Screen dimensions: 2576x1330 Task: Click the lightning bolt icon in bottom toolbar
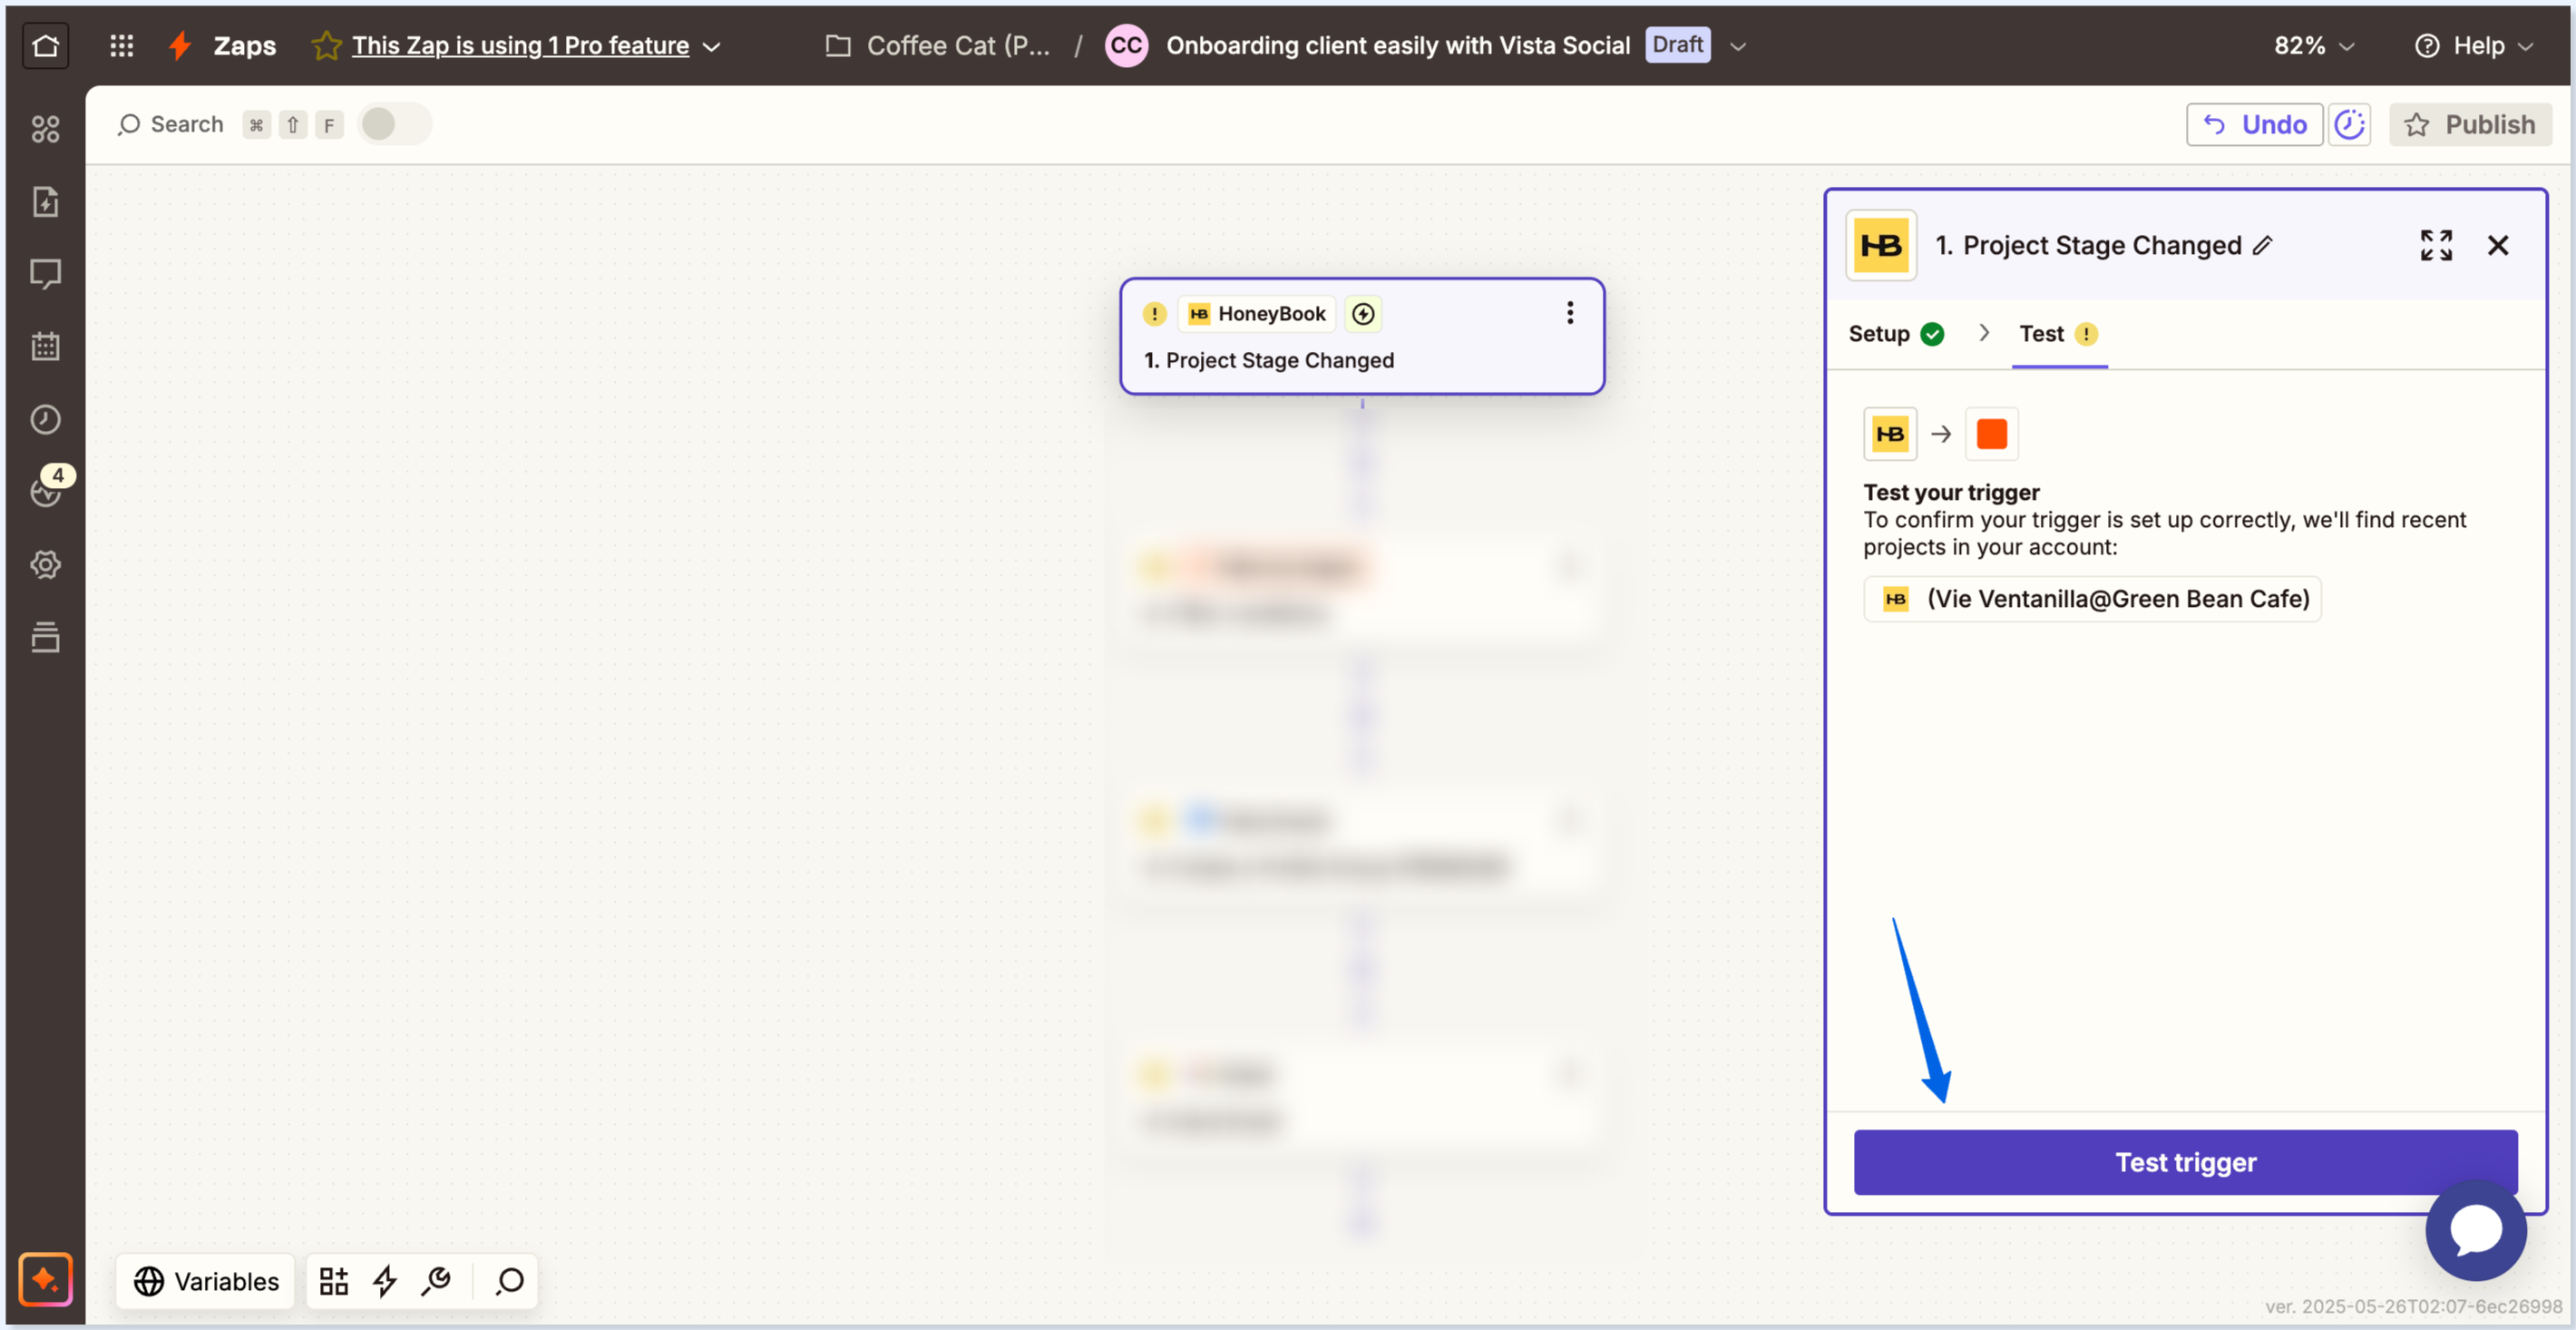(x=385, y=1281)
